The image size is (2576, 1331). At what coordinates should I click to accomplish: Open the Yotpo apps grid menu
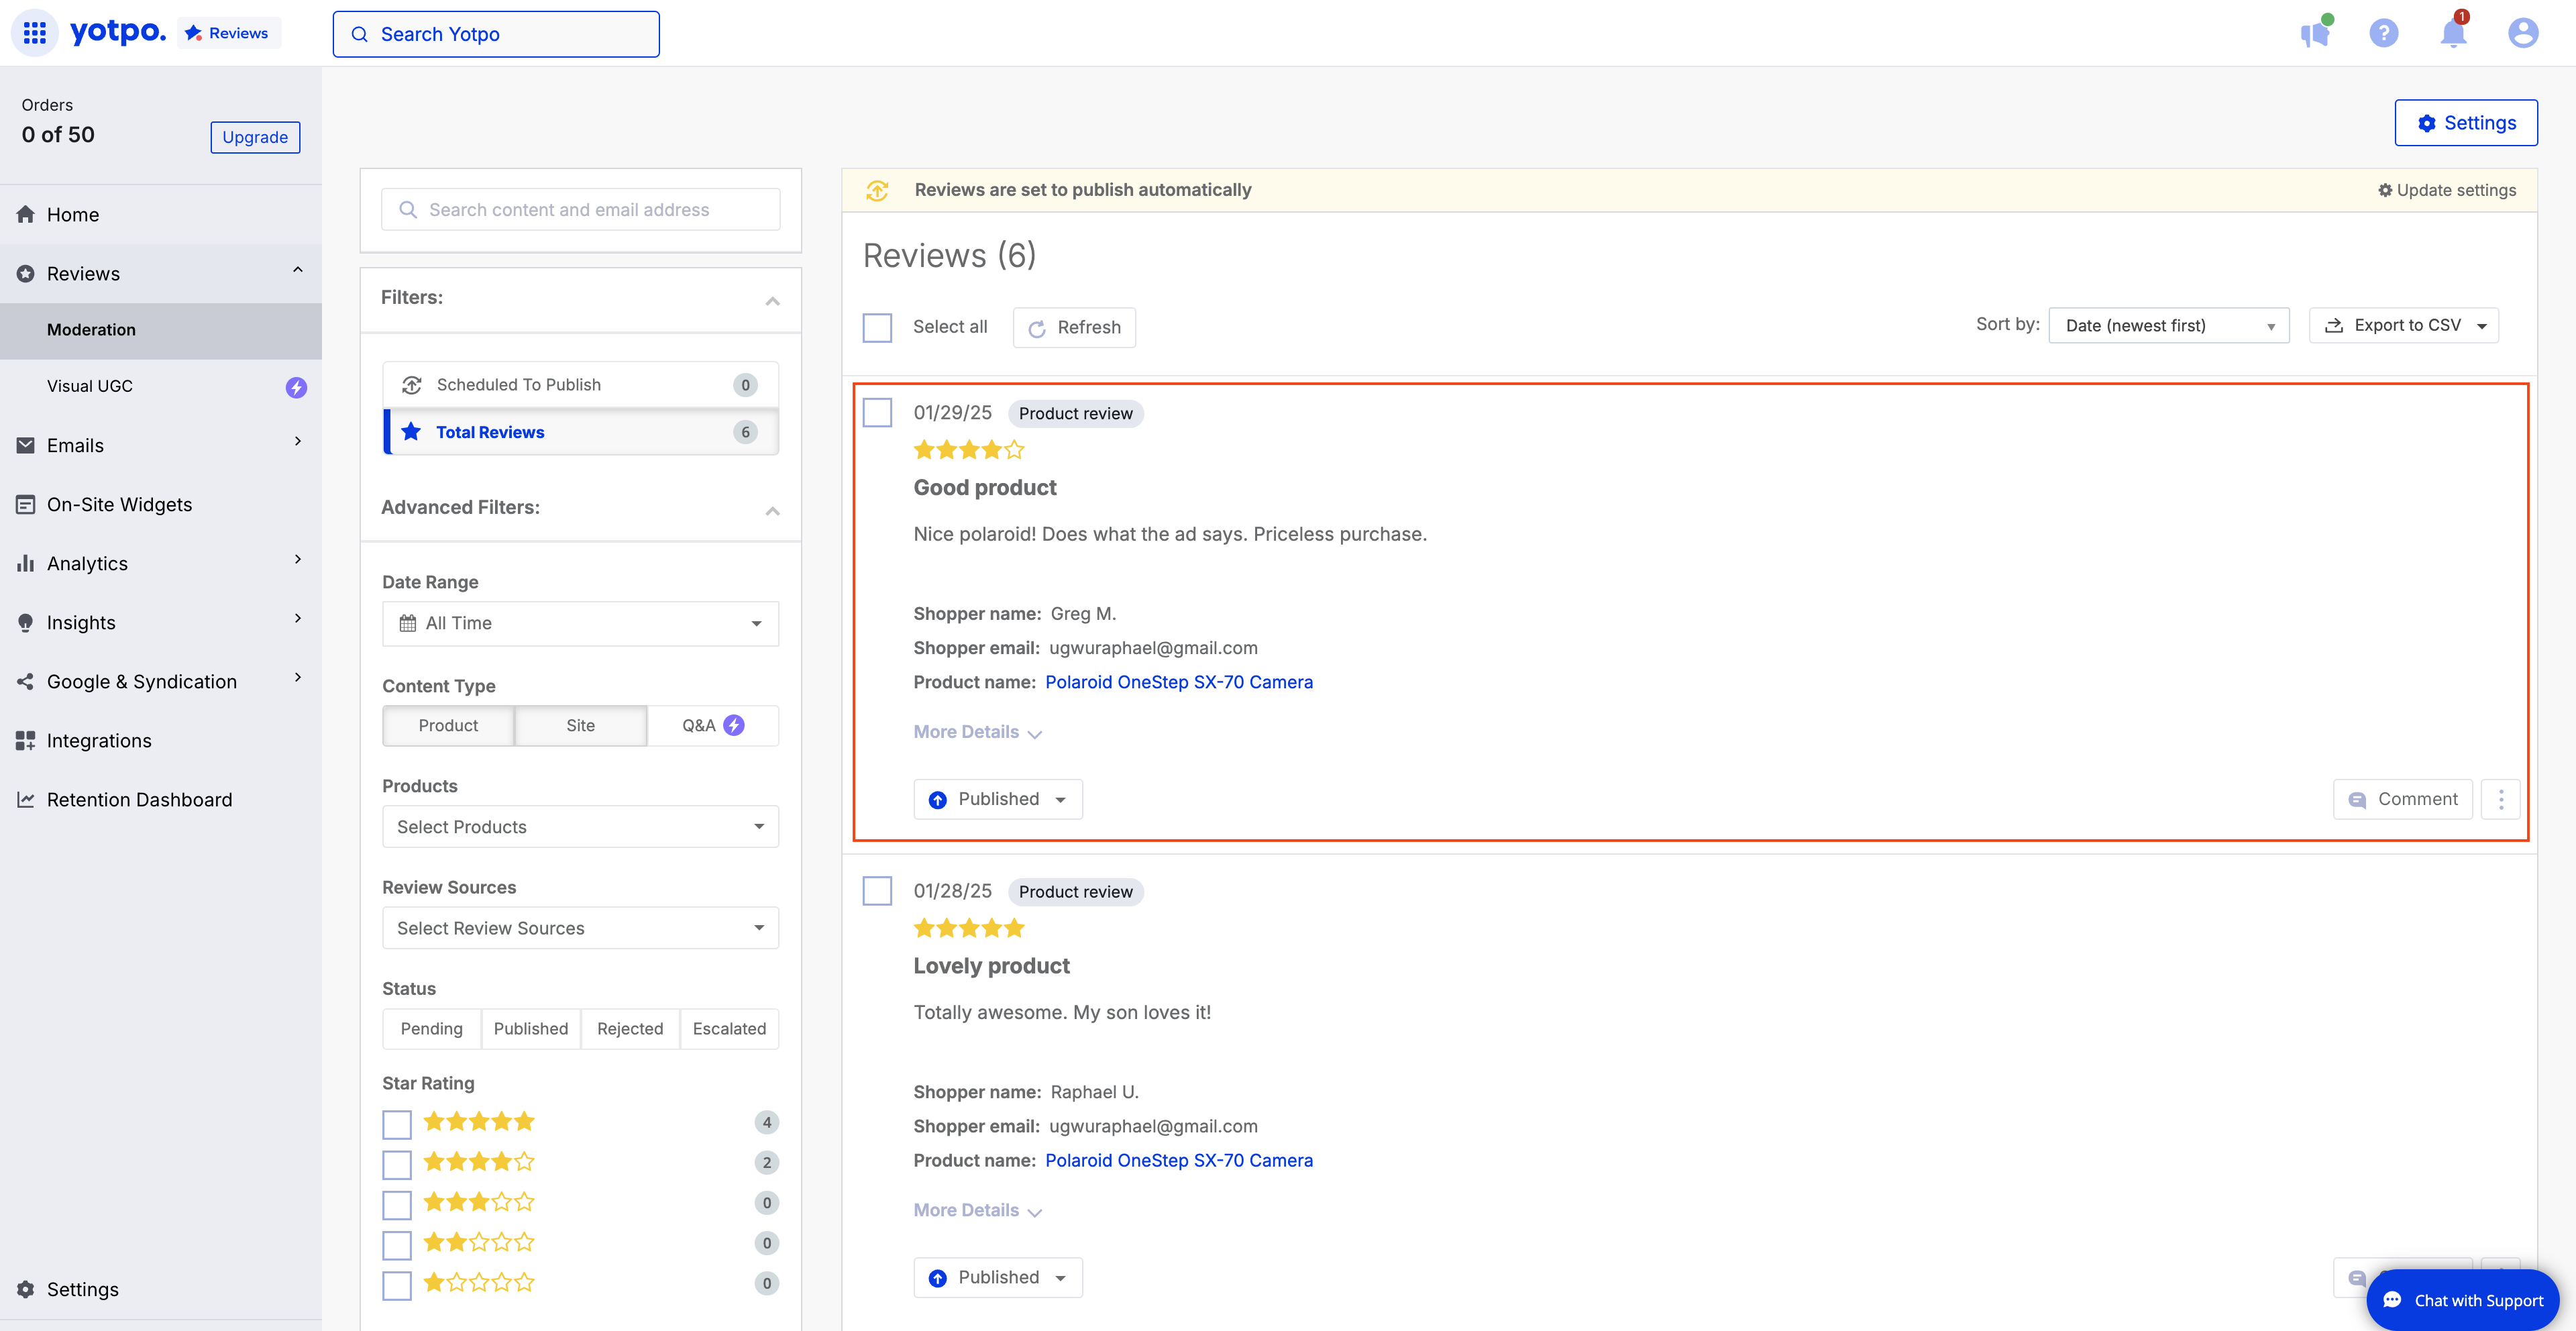(33, 32)
